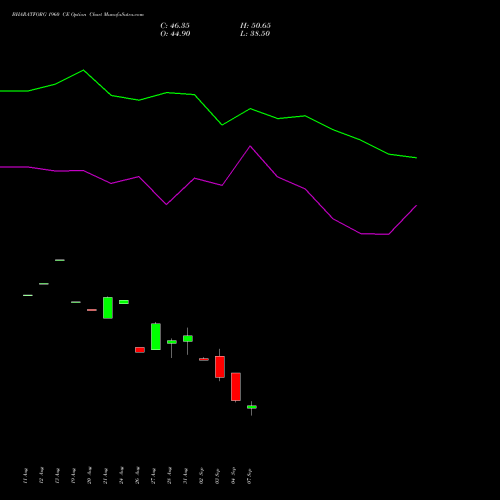
Task: Click the 28 Aug date label
Action: click(169, 475)
